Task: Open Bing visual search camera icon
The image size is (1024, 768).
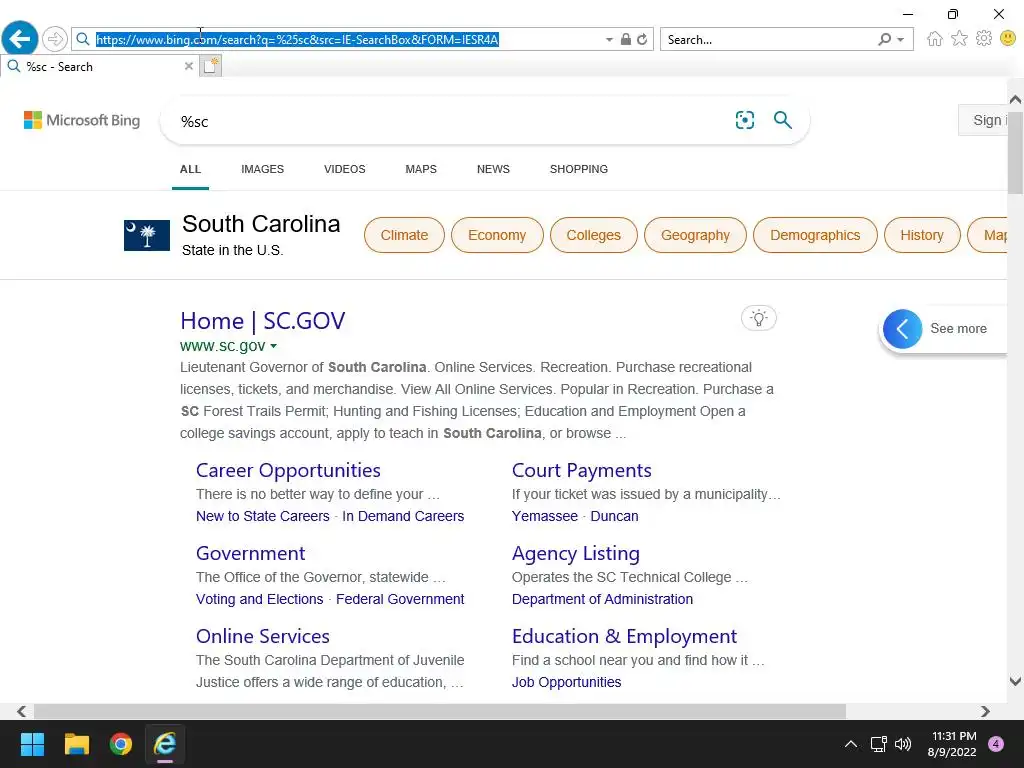Action: click(x=744, y=120)
